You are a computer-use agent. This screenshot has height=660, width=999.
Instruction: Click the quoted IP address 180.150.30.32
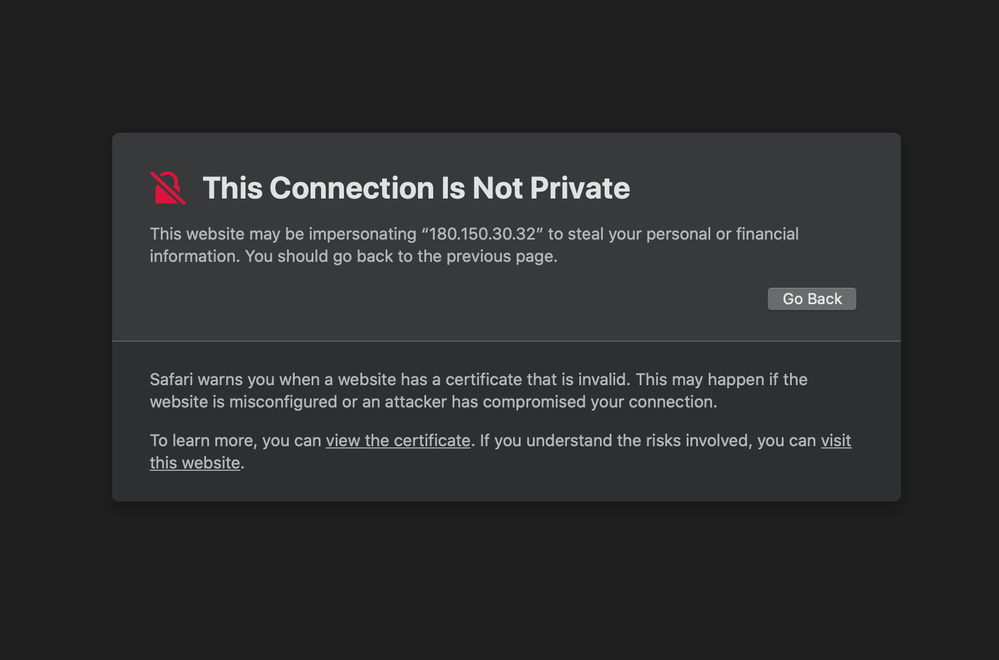click(x=481, y=234)
